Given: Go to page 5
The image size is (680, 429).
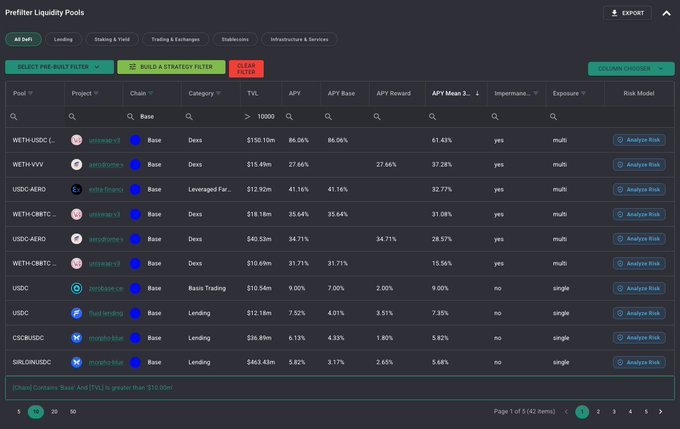Looking at the screenshot, I should click(646, 412).
